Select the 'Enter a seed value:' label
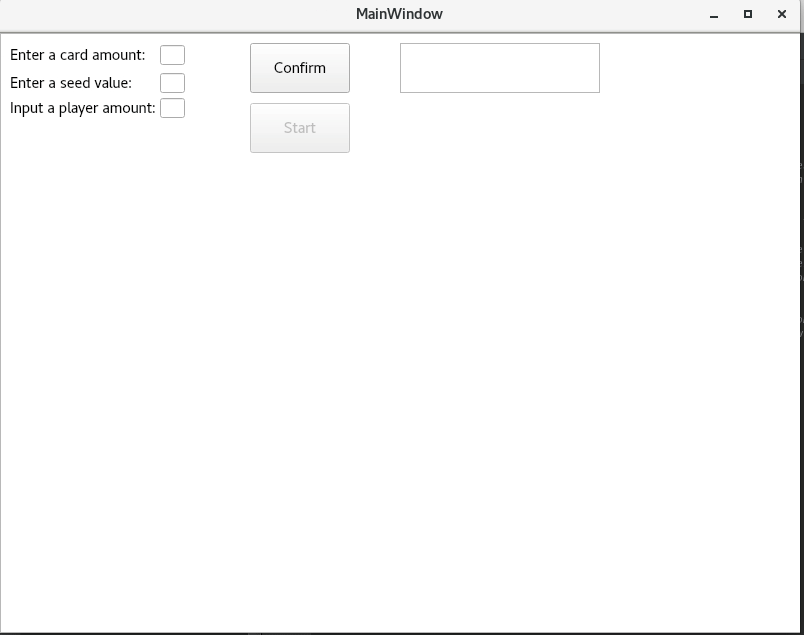 (68, 83)
